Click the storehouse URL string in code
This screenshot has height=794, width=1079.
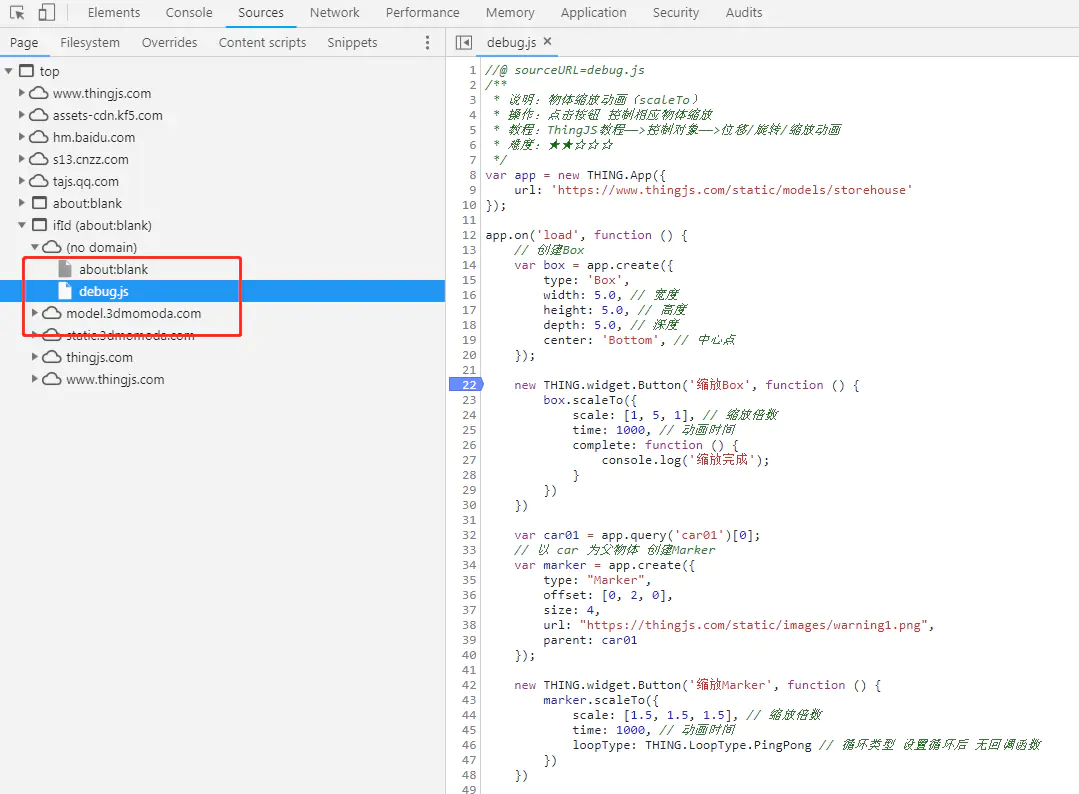731,190
